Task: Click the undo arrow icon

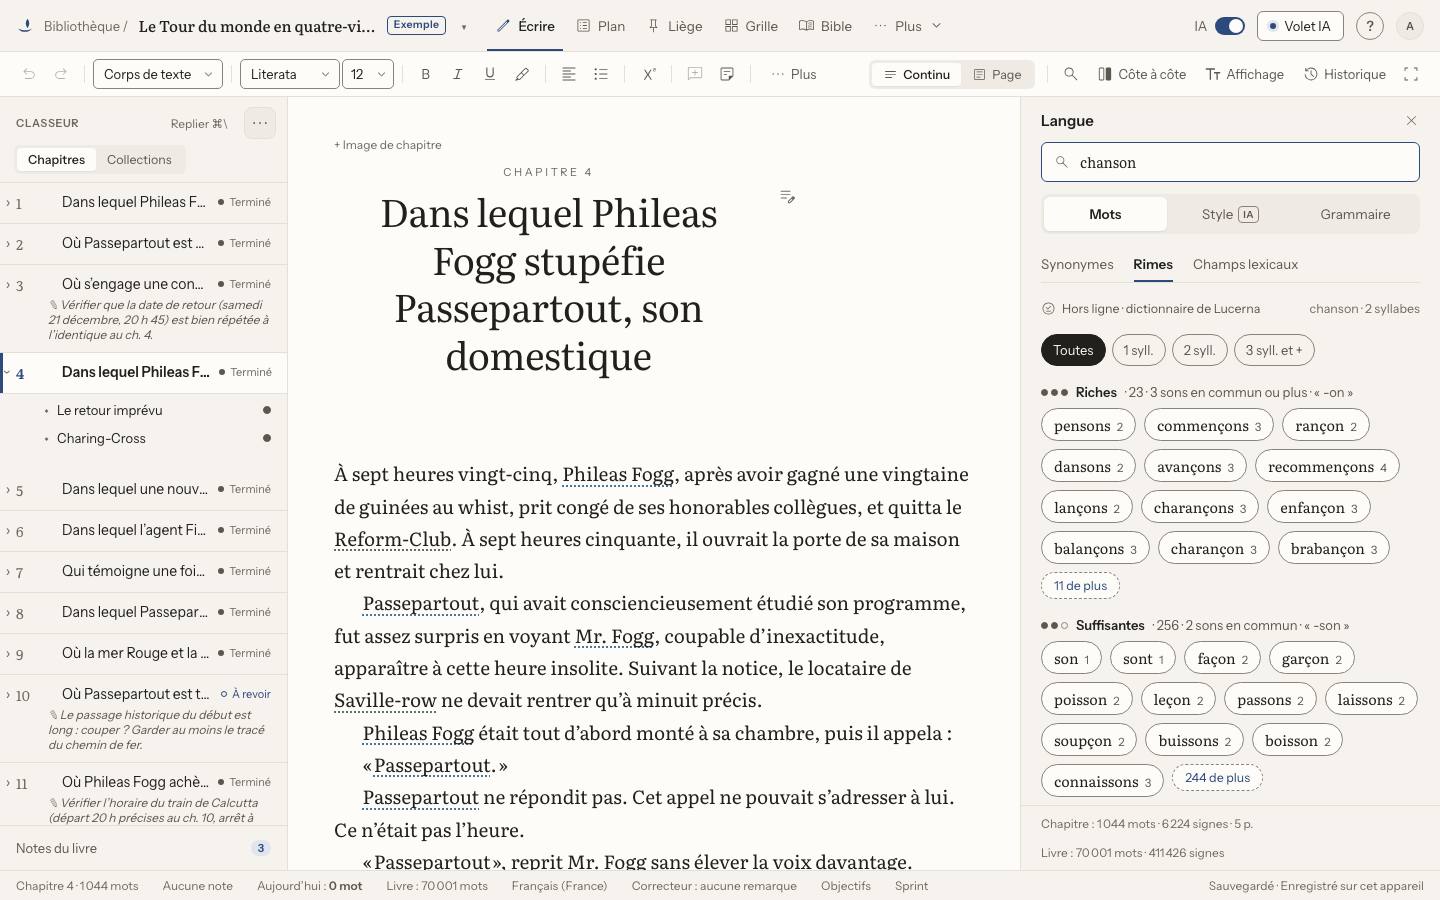Action: (x=29, y=74)
